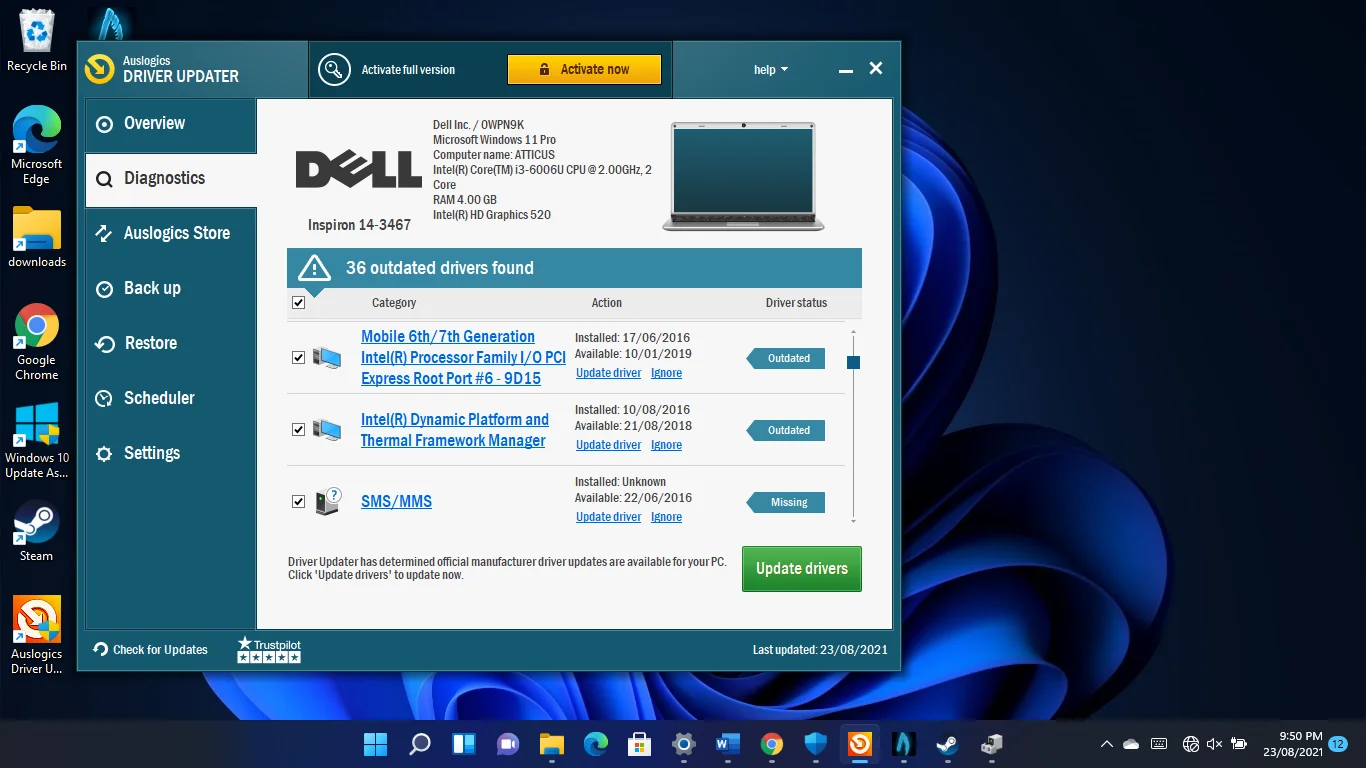Viewport: 1366px width, 768px height.
Task: Open the Recycle Bin desktop icon
Action: click(x=37, y=42)
